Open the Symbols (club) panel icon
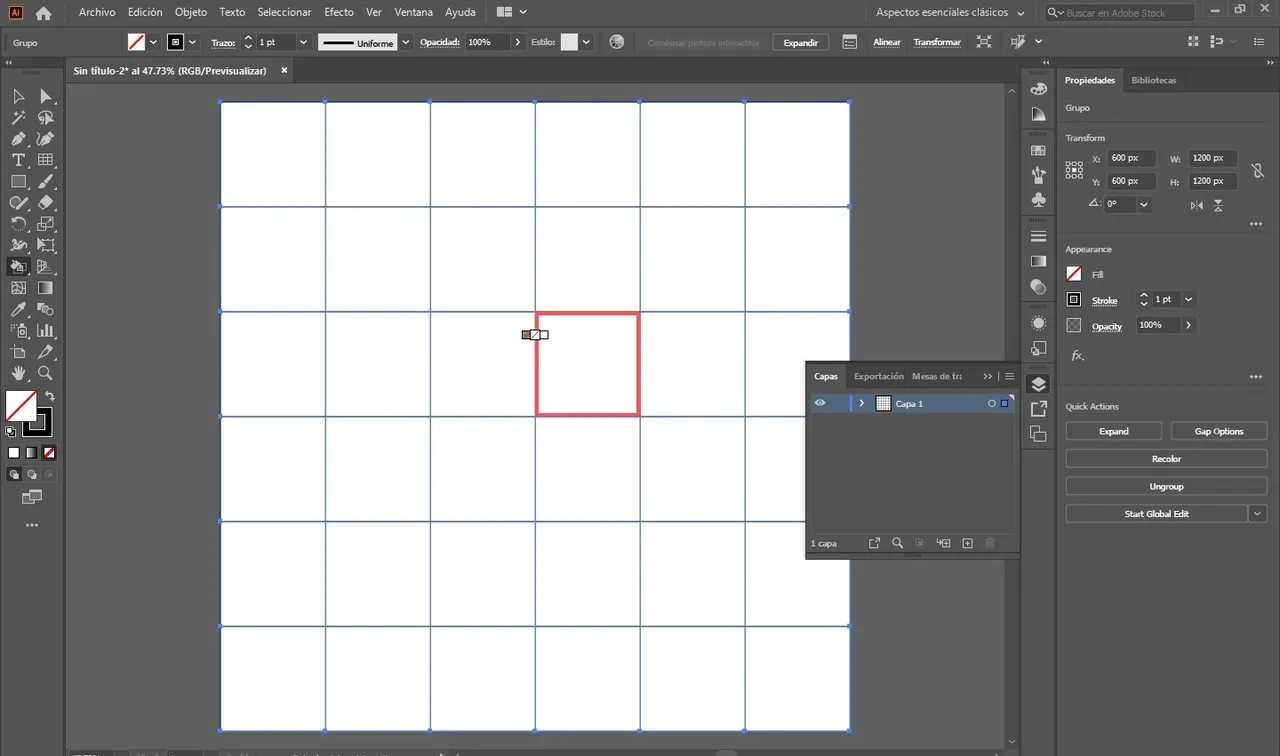 pyautogui.click(x=1038, y=199)
